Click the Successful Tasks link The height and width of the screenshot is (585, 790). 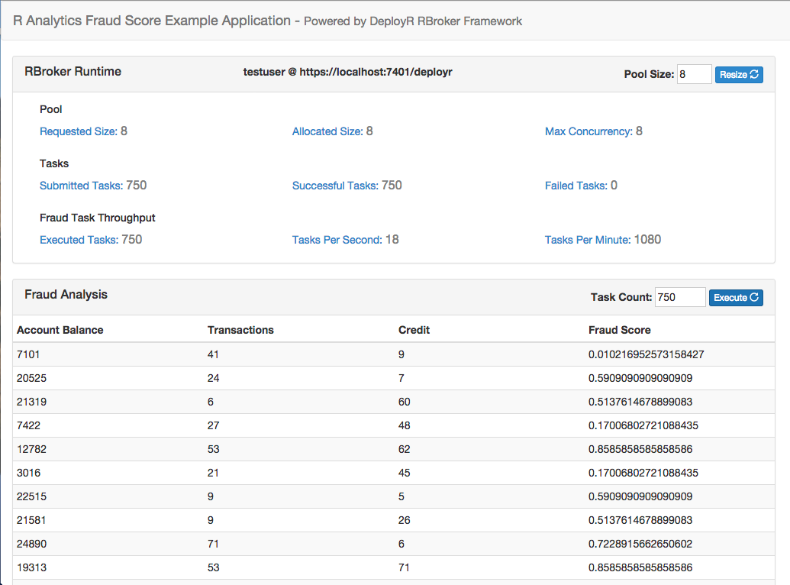click(x=335, y=185)
